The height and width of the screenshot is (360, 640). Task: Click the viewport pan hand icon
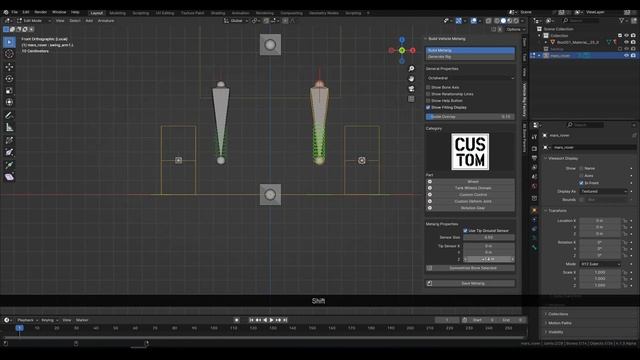tap(411, 79)
